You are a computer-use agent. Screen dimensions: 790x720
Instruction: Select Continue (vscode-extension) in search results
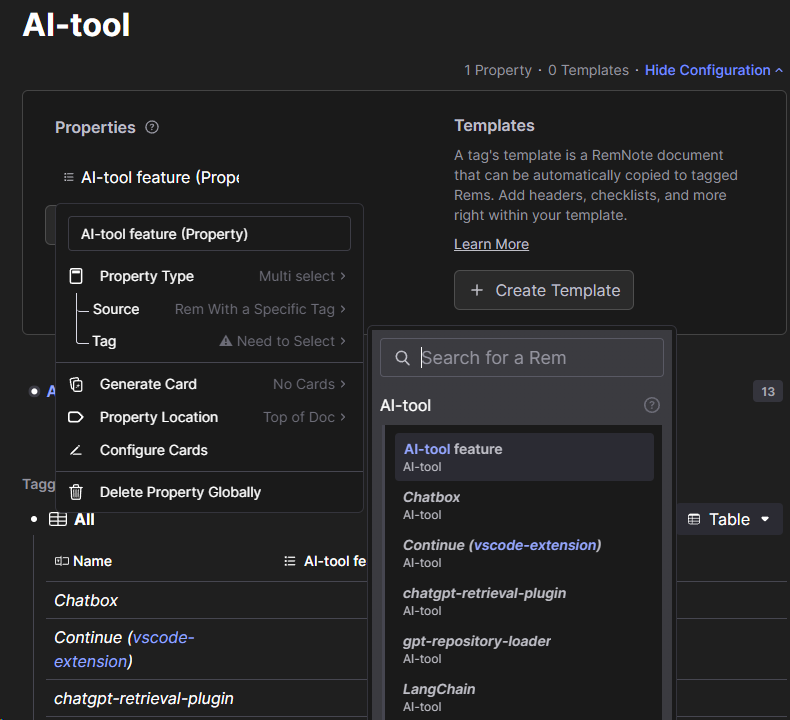coord(524,553)
